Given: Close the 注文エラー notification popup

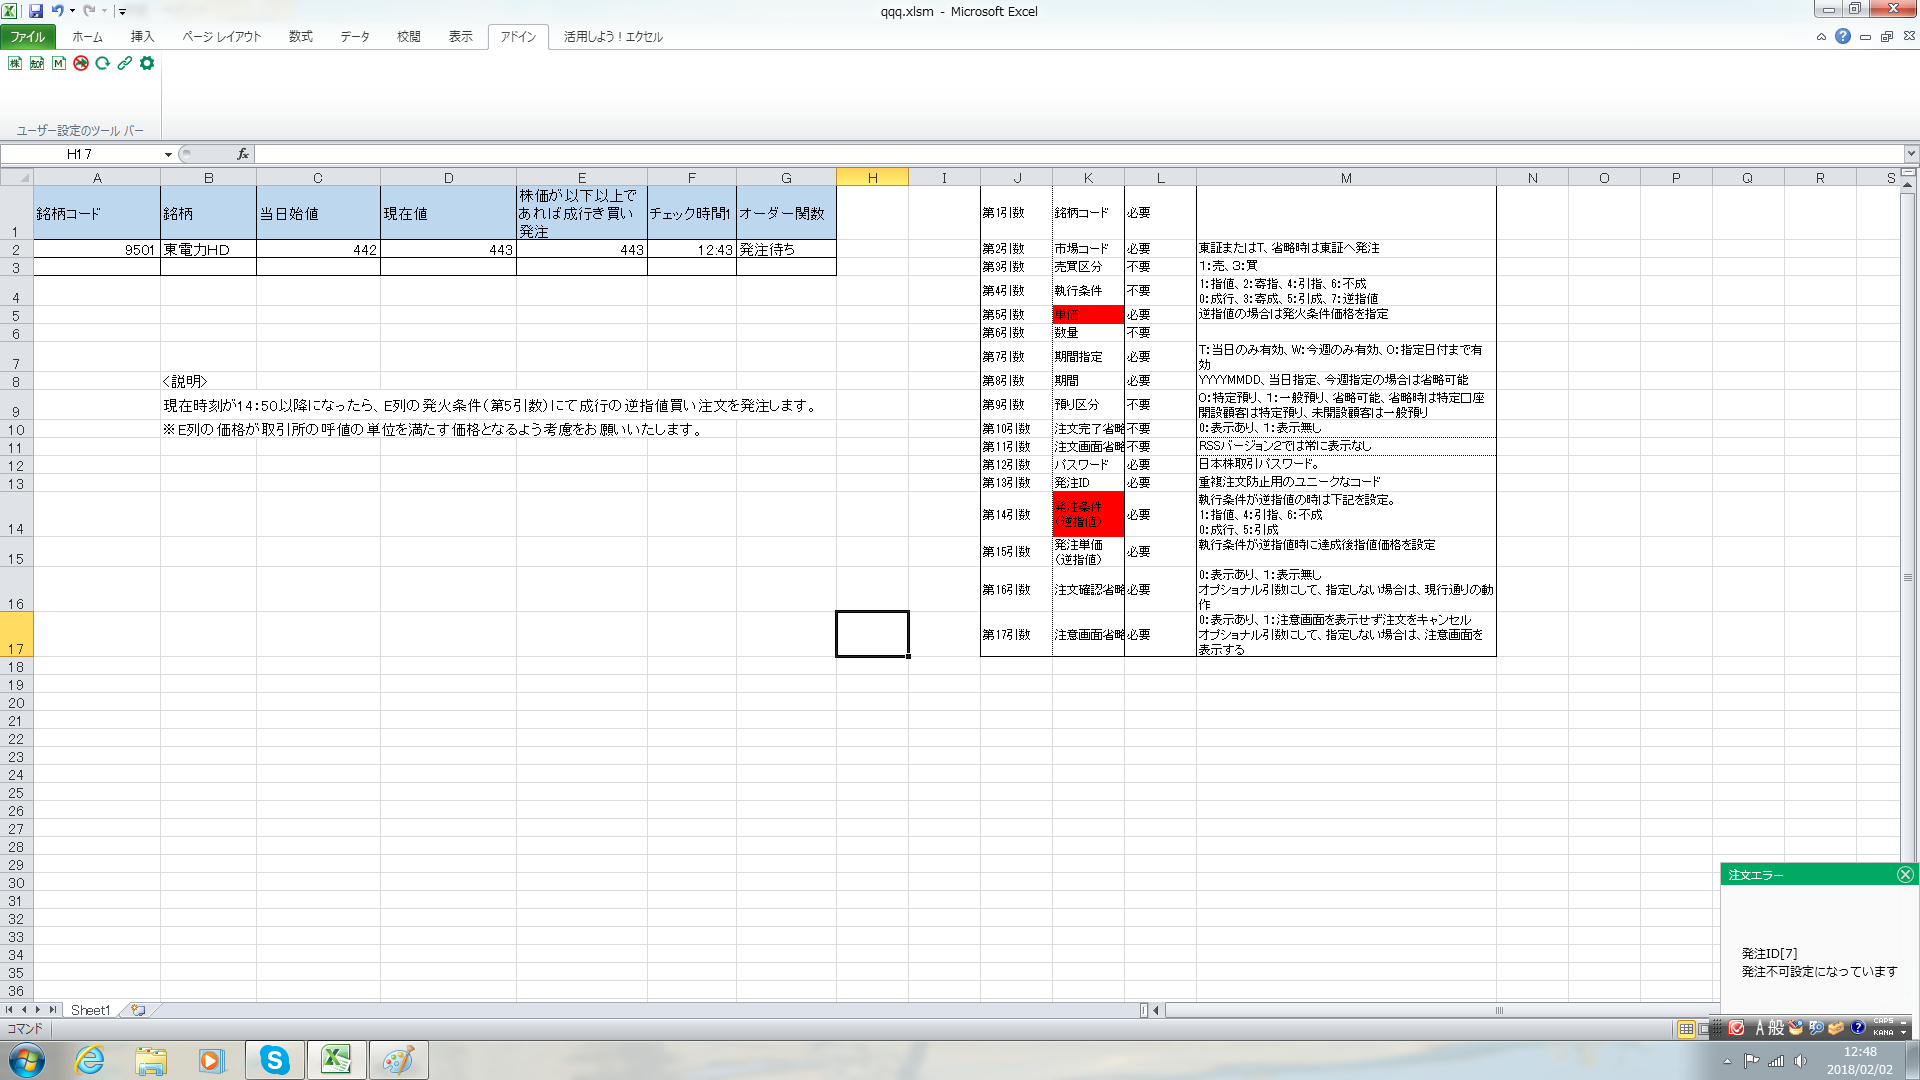Looking at the screenshot, I should point(1905,874).
